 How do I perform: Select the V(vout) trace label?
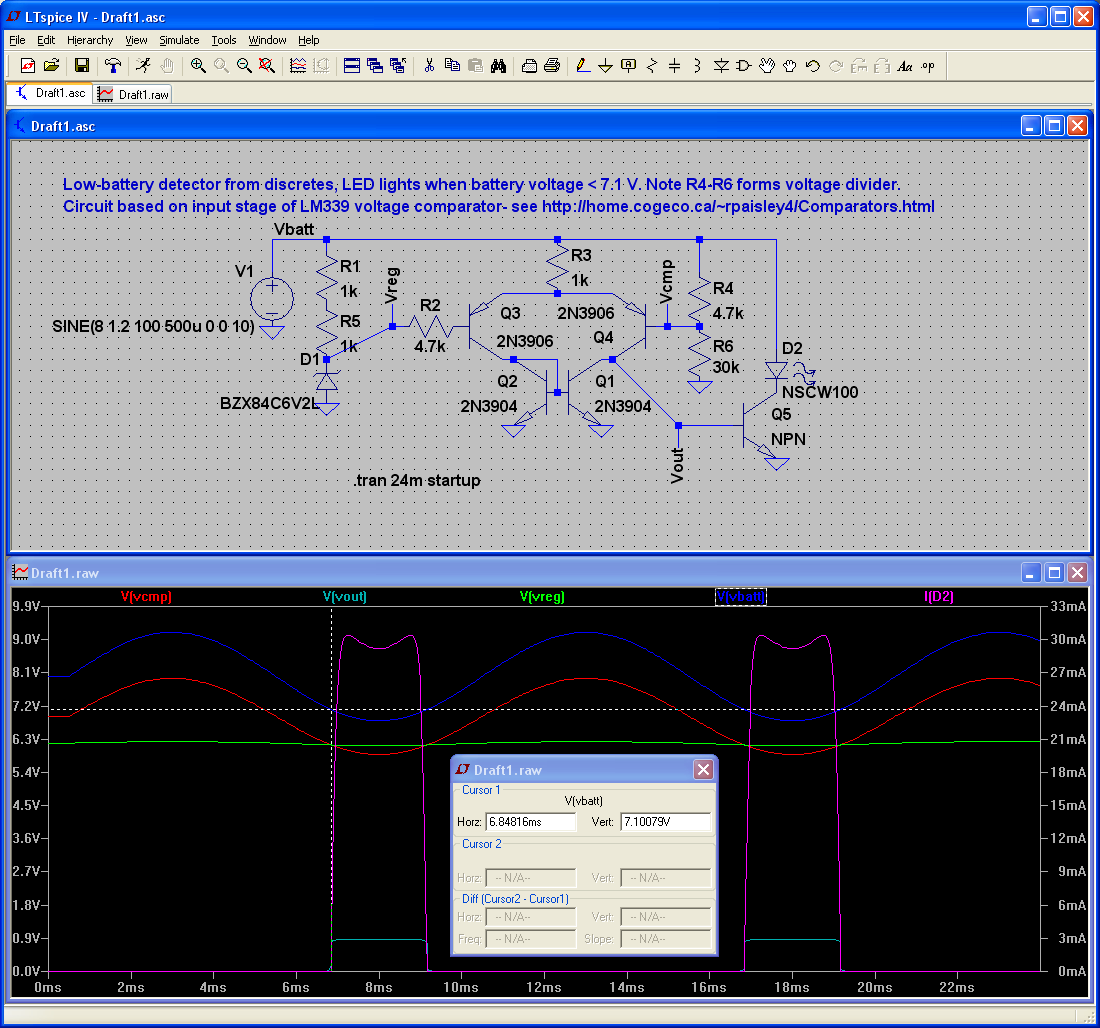coord(344,597)
